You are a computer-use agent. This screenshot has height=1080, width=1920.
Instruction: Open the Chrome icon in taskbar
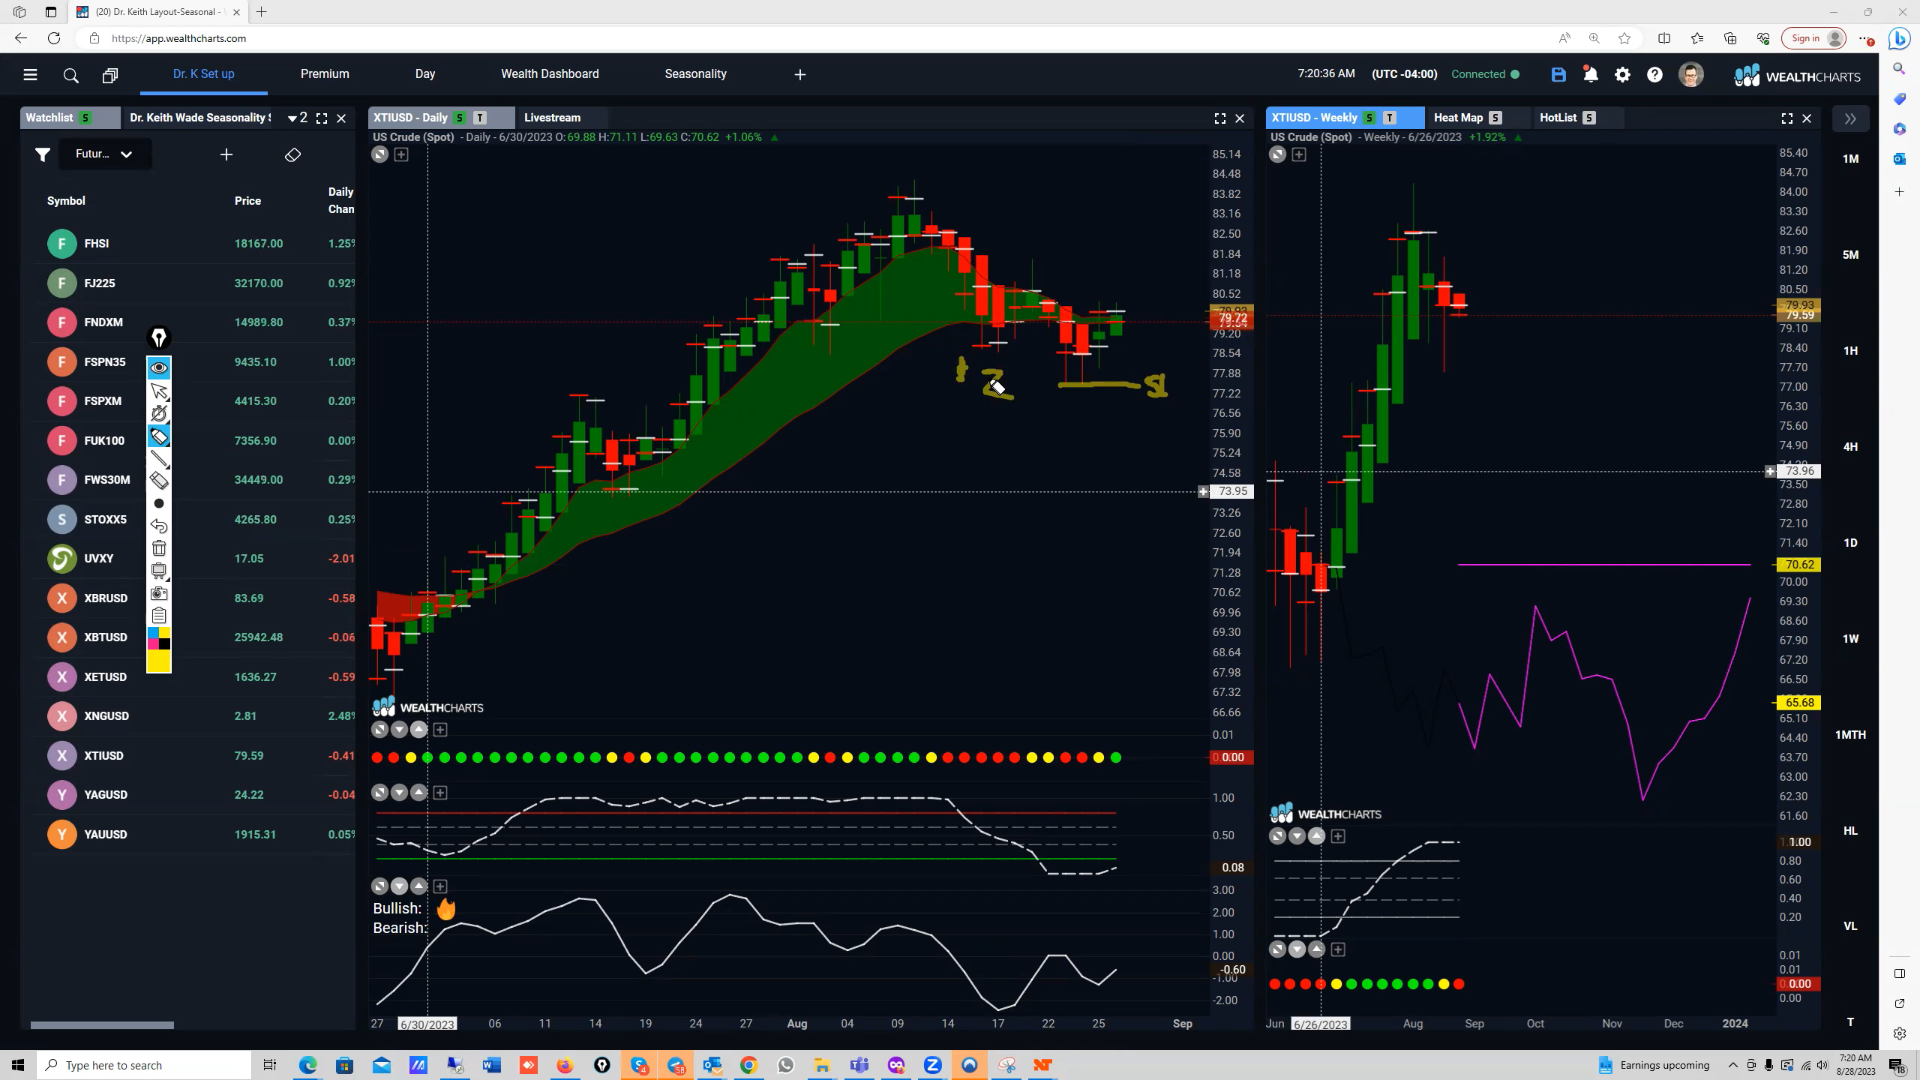pyautogui.click(x=748, y=1065)
